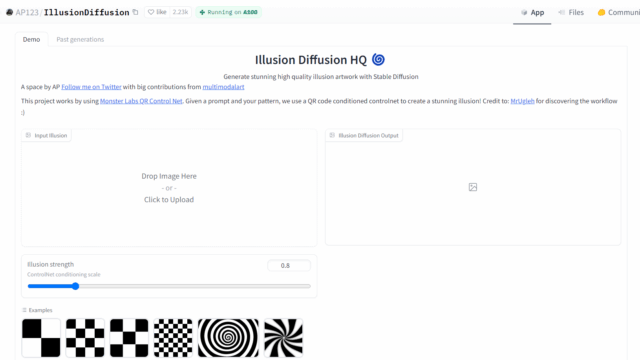Click the spiral emoji beside the title
Screen dimensions: 640x360
[x=378, y=60]
